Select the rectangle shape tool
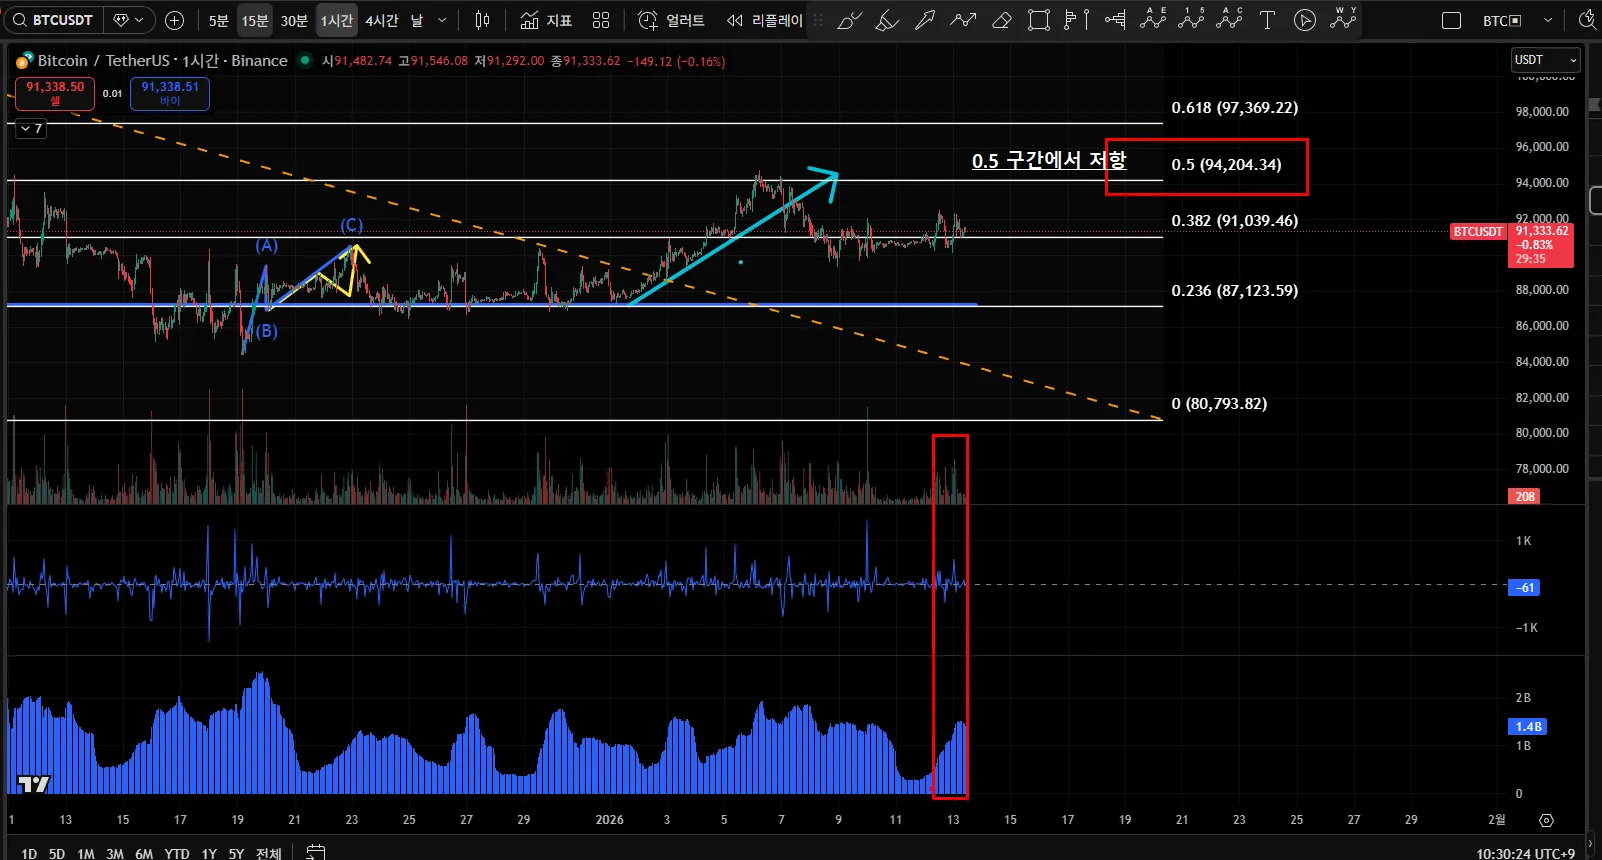Image resolution: width=1602 pixels, height=860 pixels. pos(1039,20)
